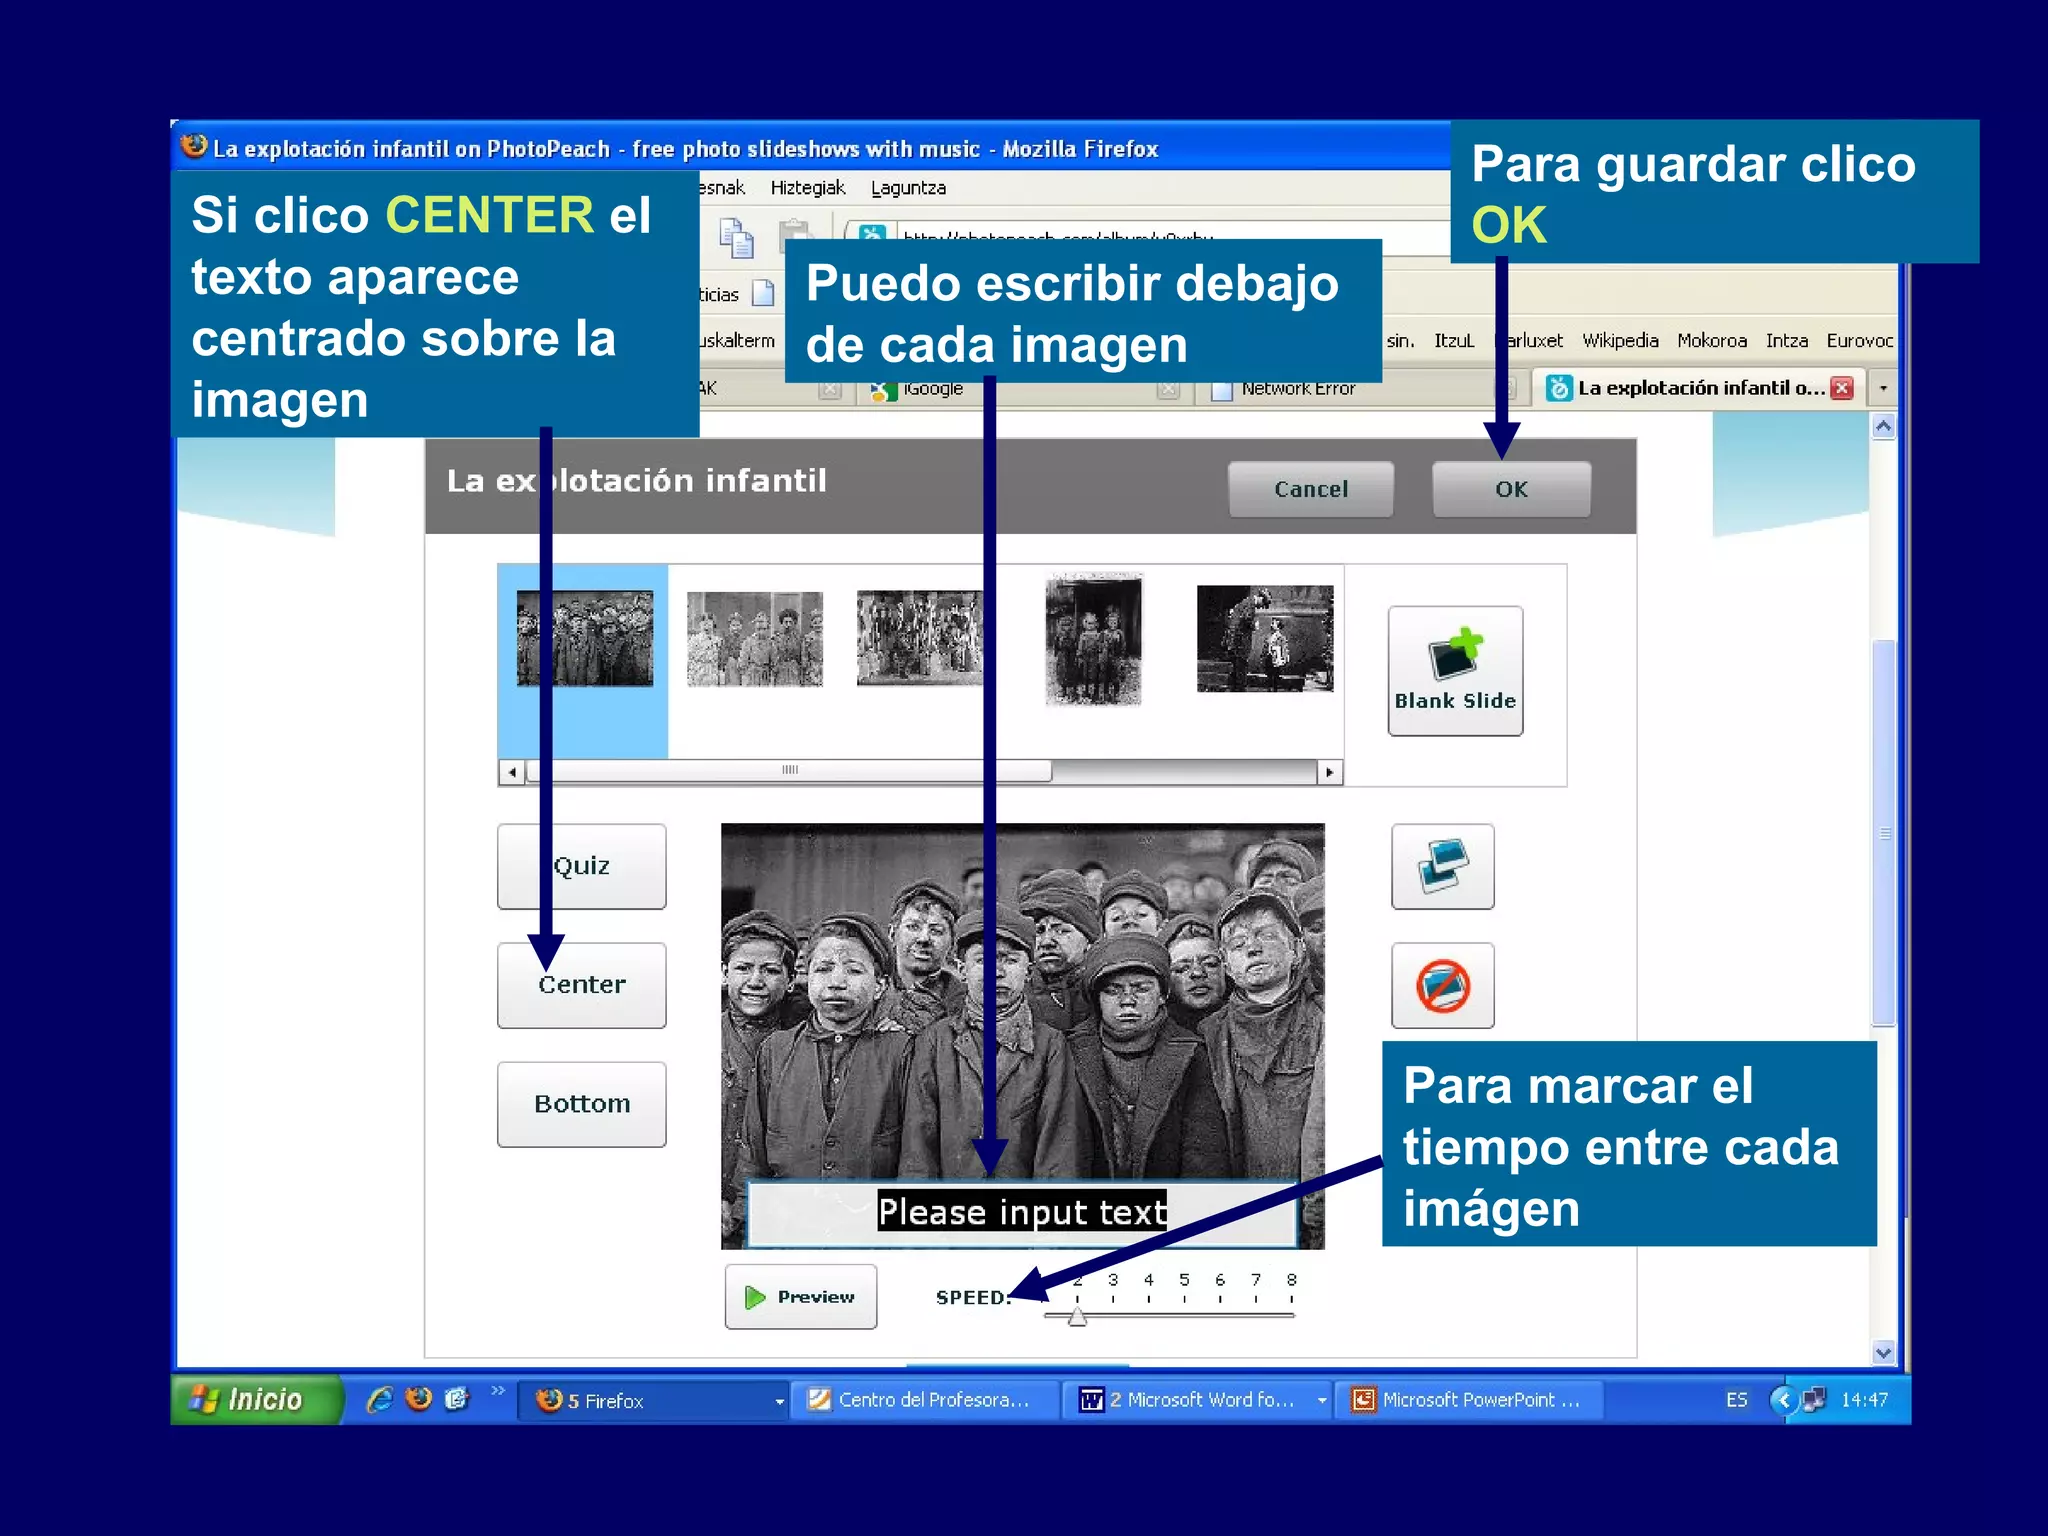Expand the tab list dropdown arrow
Viewport: 2048px width, 1536px height.
pos(1883,388)
